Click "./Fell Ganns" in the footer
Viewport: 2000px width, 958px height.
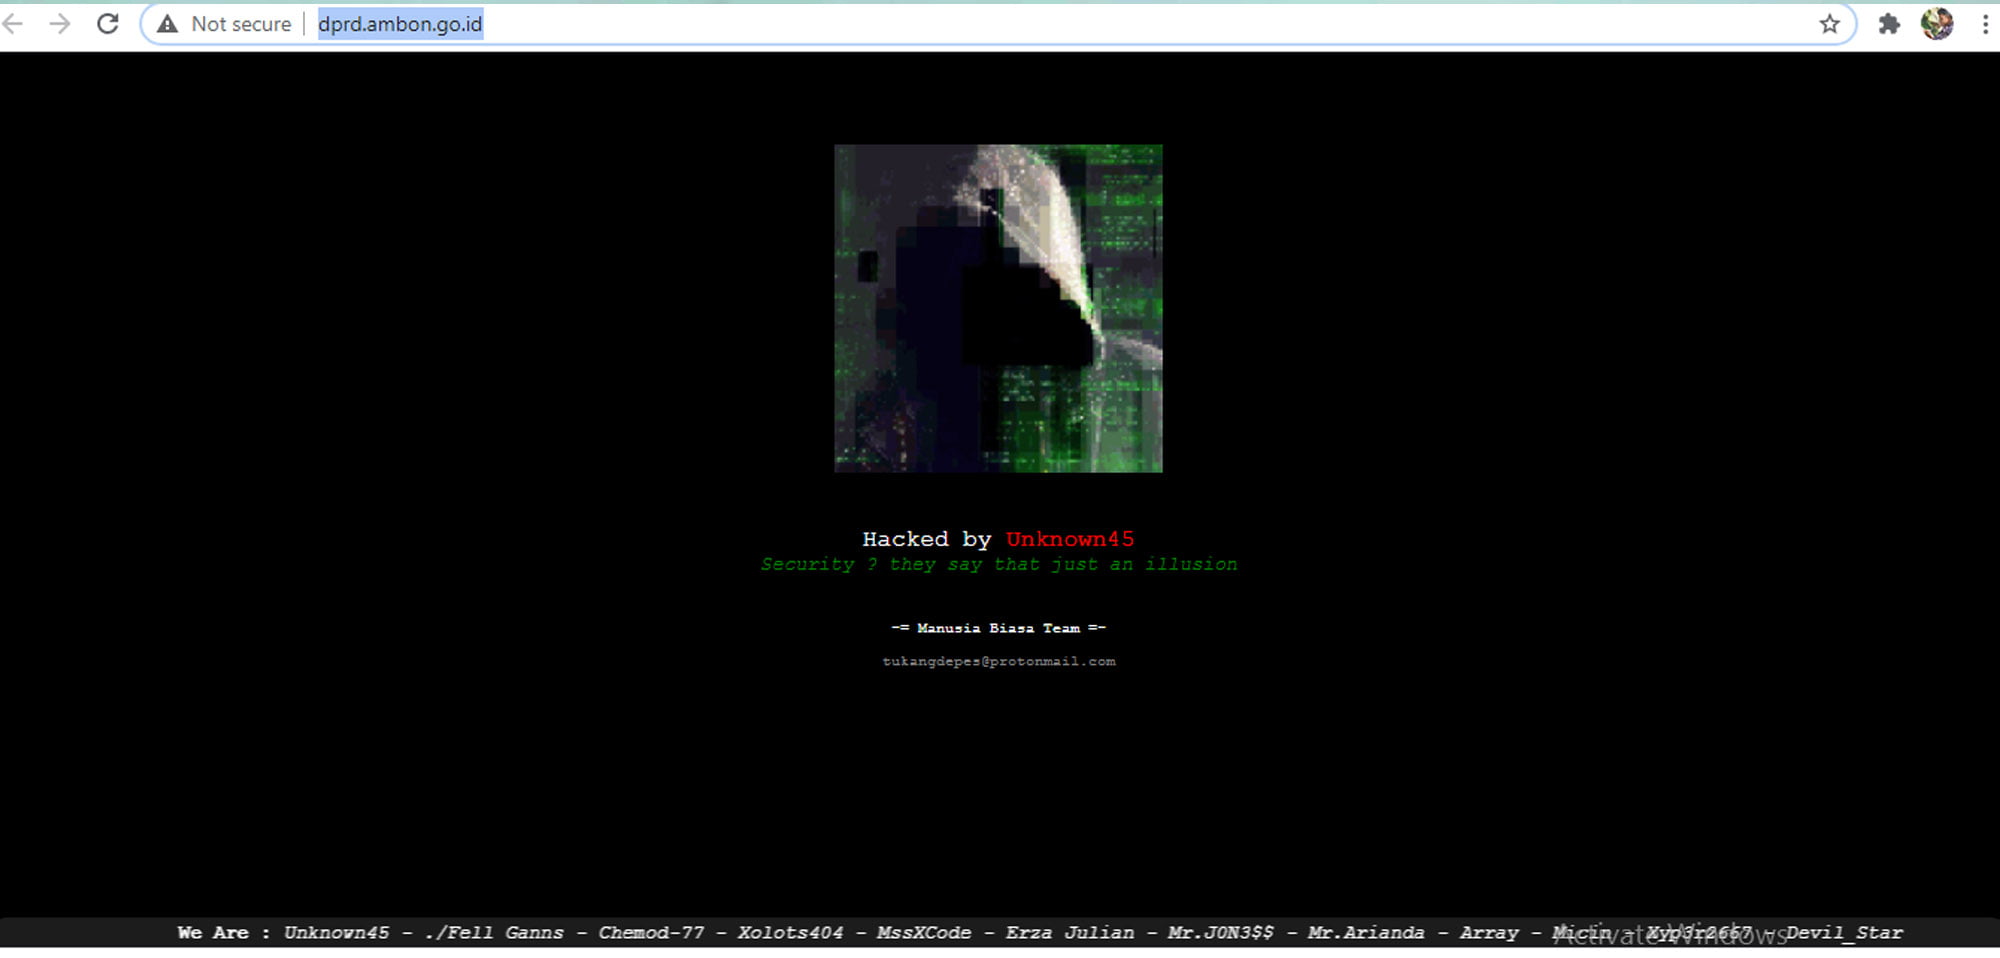[494, 933]
